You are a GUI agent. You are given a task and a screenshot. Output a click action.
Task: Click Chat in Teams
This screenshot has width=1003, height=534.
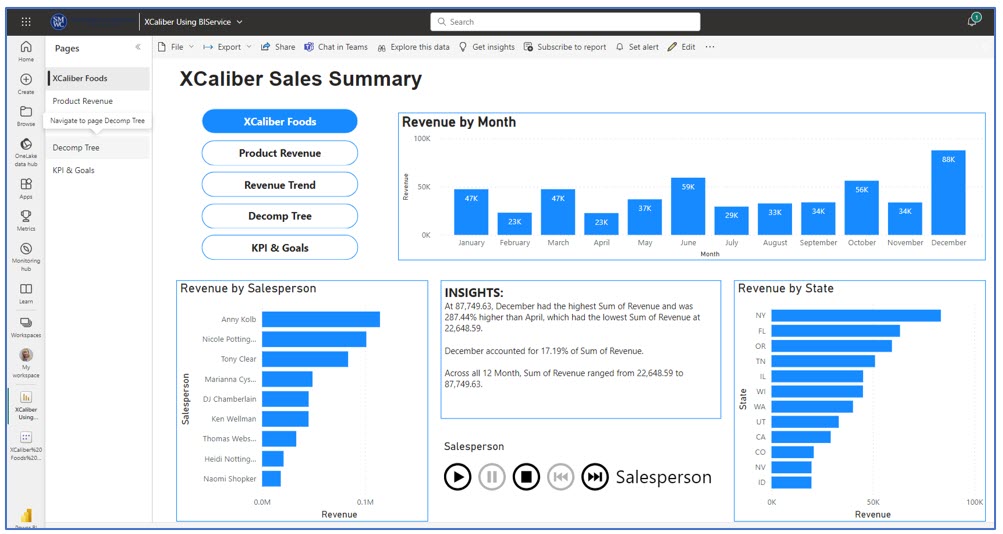pyautogui.click(x=336, y=47)
